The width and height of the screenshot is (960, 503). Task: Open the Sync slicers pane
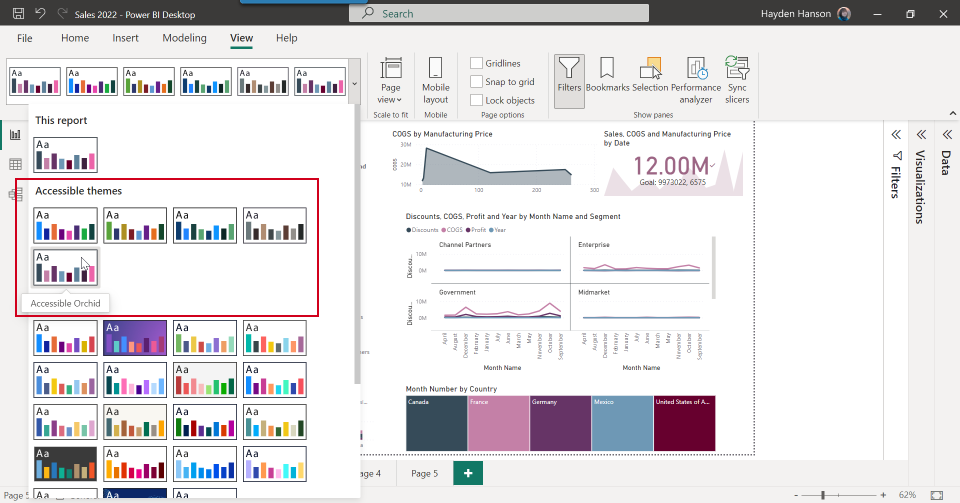737,81
